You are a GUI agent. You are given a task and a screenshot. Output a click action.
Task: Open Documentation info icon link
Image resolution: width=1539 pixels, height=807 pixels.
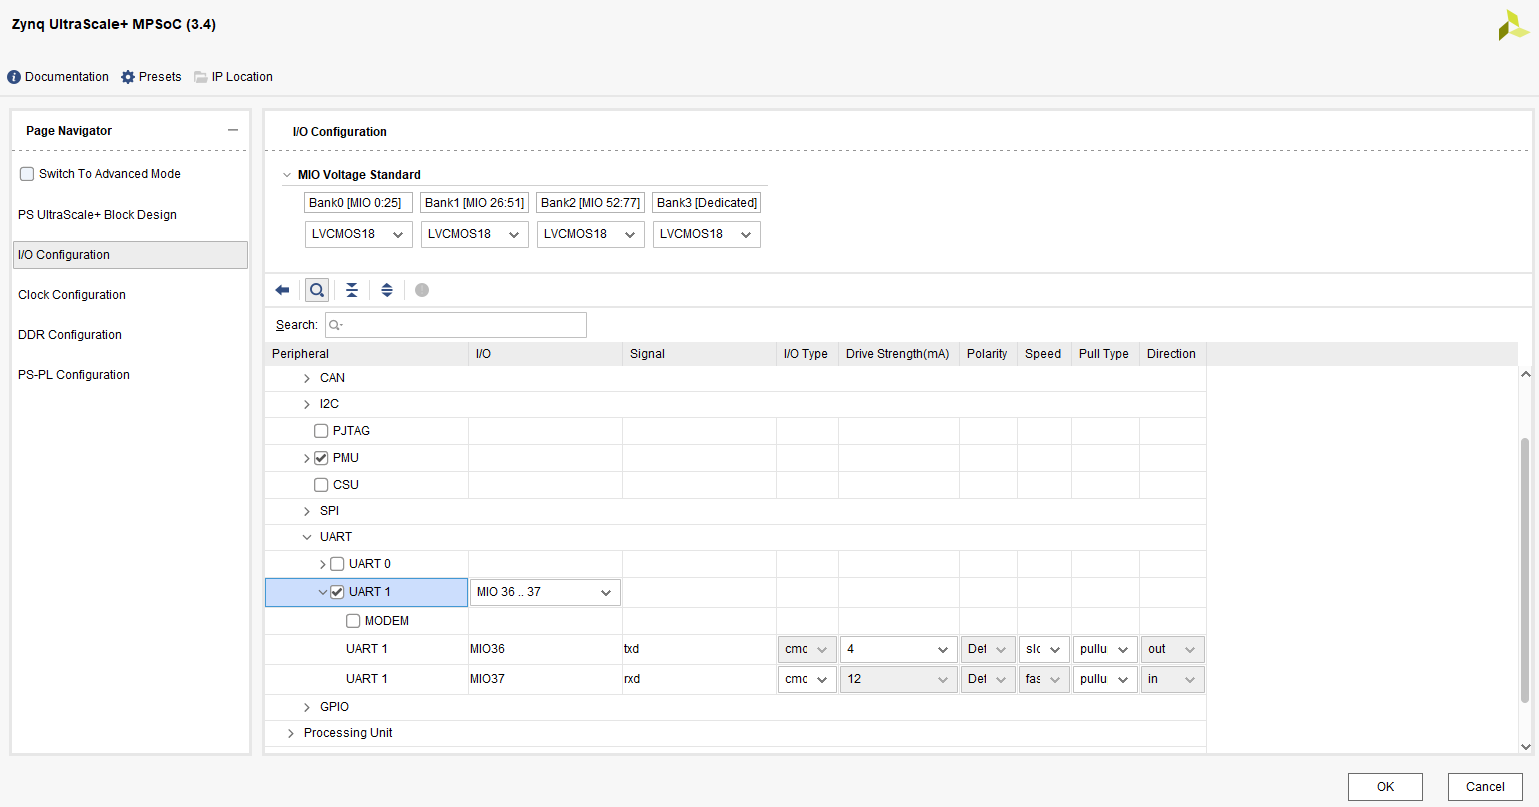[58, 77]
